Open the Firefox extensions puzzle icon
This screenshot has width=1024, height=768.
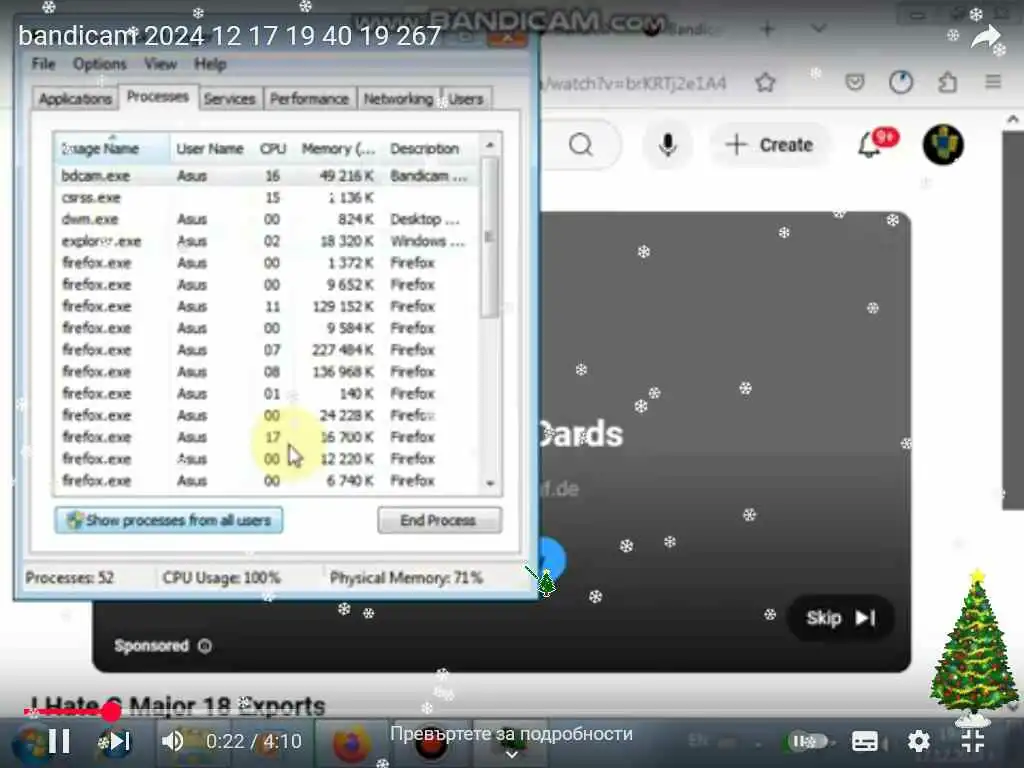[948, 82]
